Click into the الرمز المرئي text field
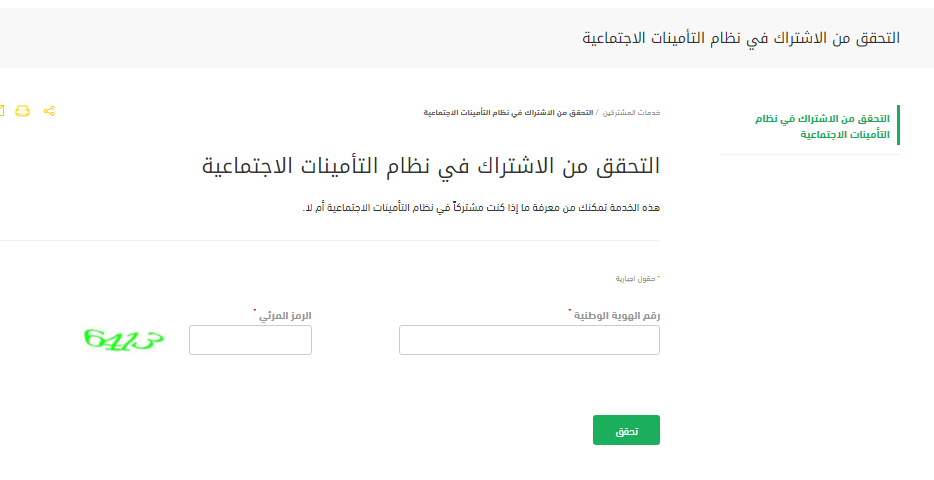 (250, 340)
